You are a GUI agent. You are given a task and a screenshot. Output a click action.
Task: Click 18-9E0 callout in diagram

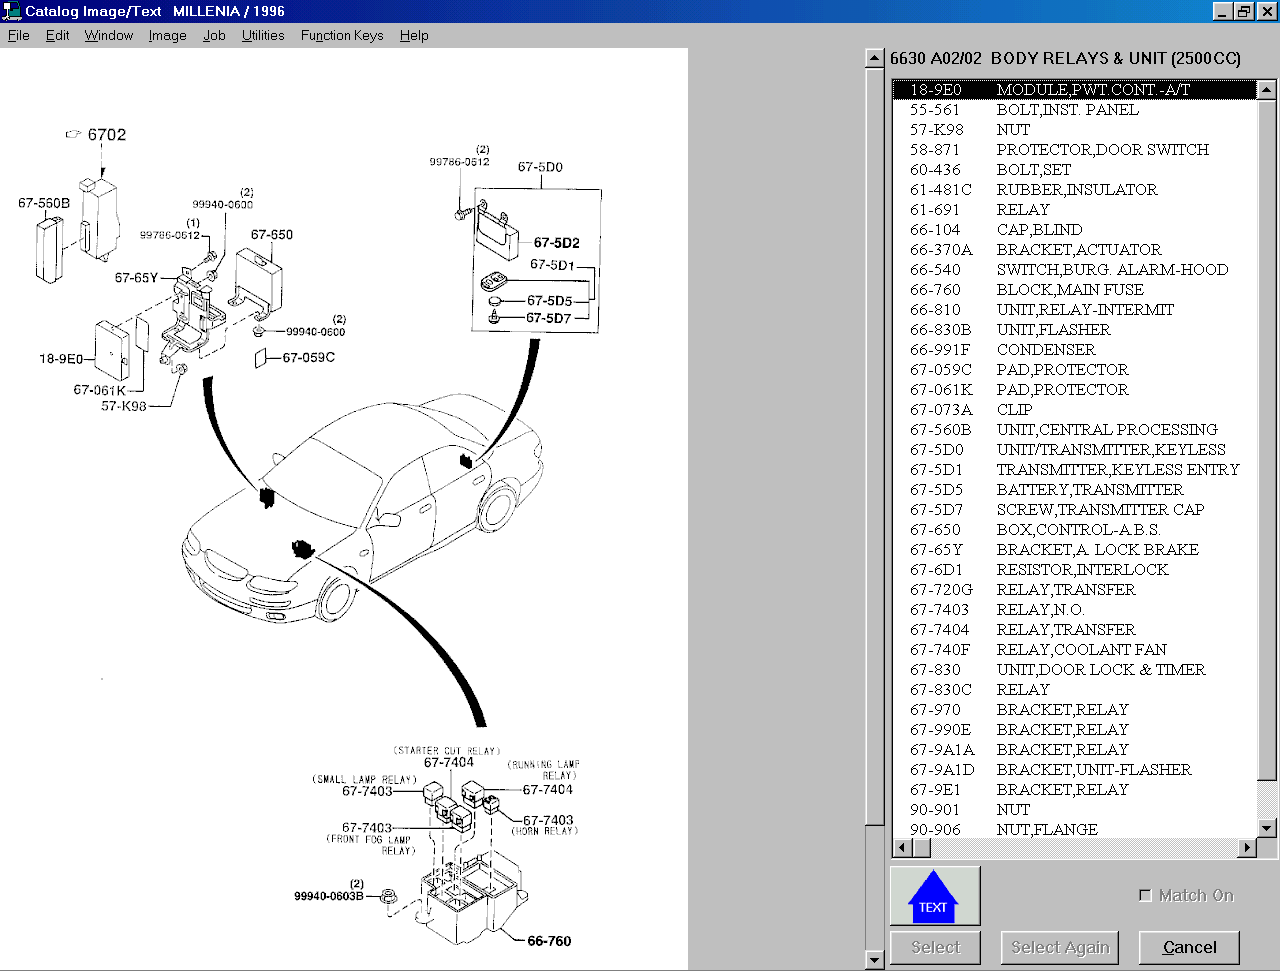tap(61, 359)
